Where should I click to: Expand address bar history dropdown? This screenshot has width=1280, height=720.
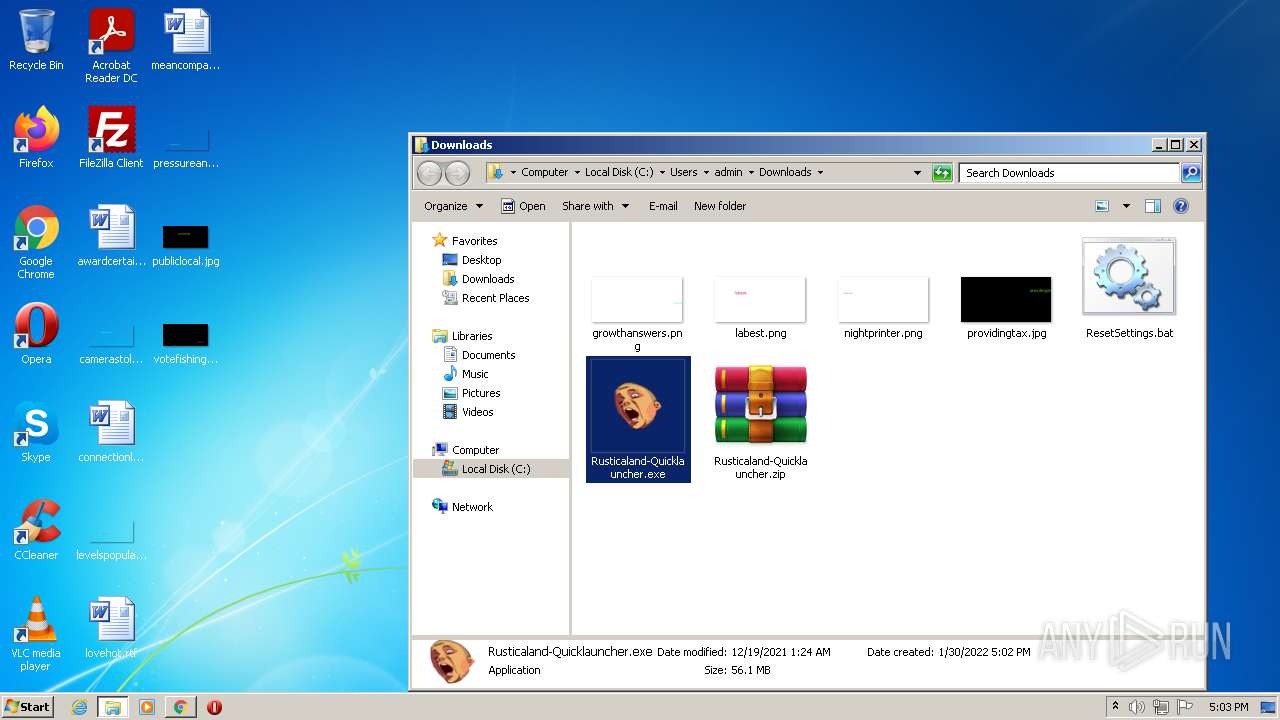917,173
